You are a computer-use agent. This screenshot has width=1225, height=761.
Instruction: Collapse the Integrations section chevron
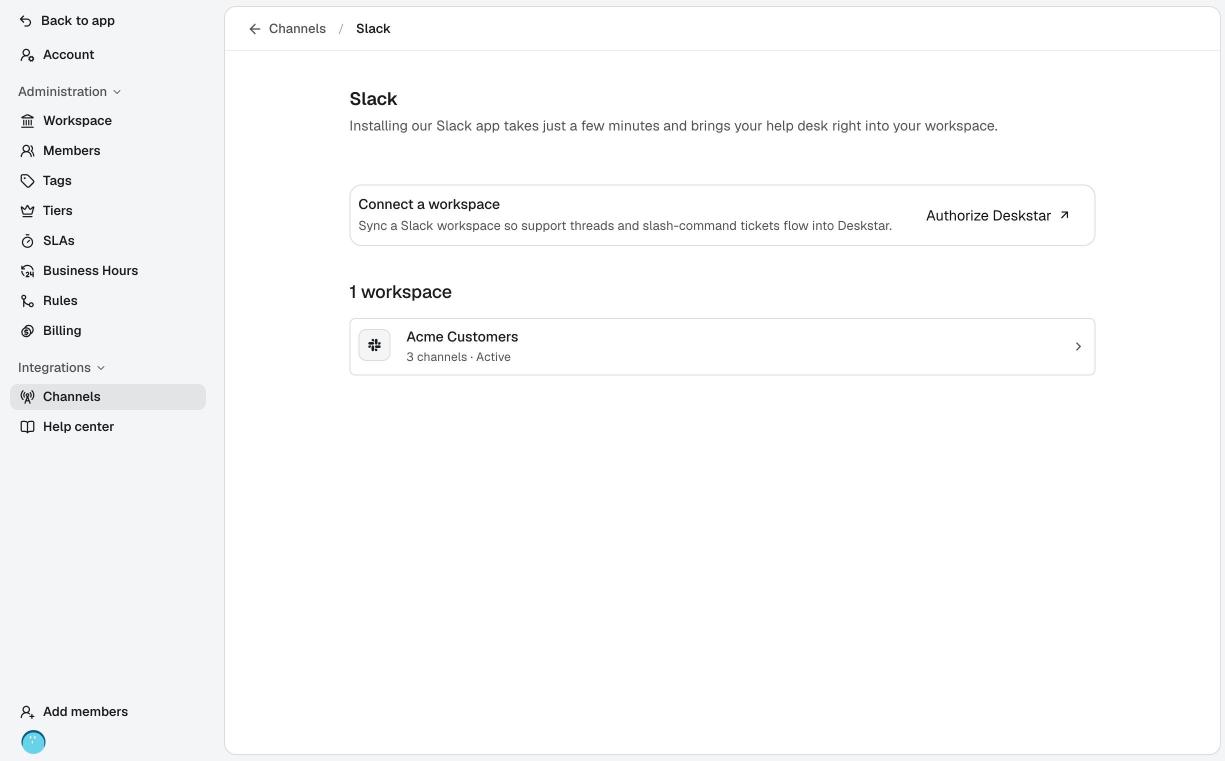(x=101, y=368)
